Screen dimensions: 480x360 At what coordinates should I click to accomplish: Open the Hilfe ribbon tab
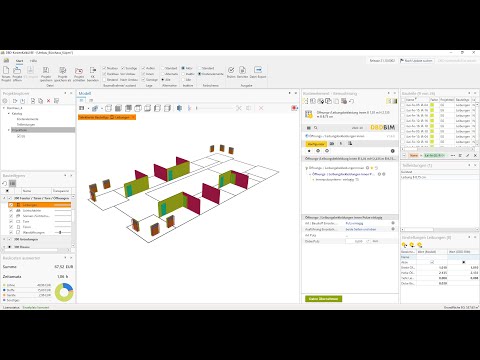point(33,61)
